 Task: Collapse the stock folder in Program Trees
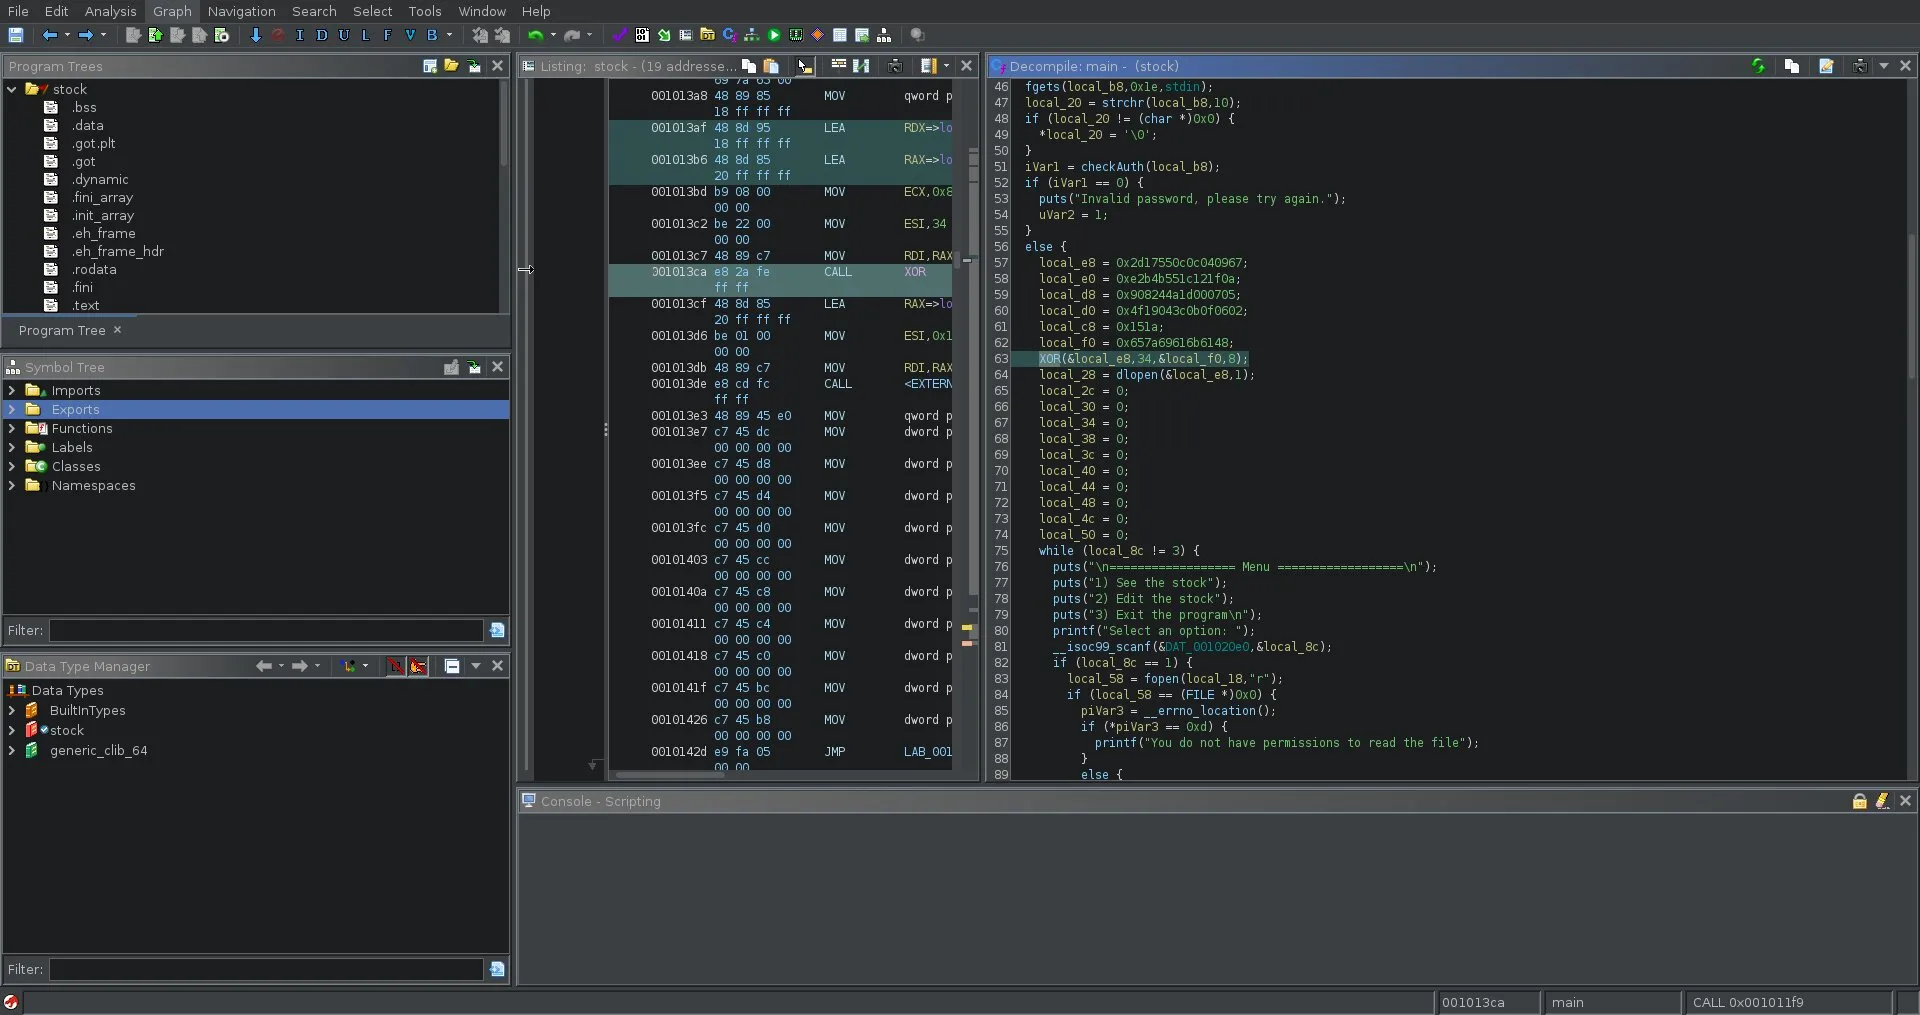(12, 89)
